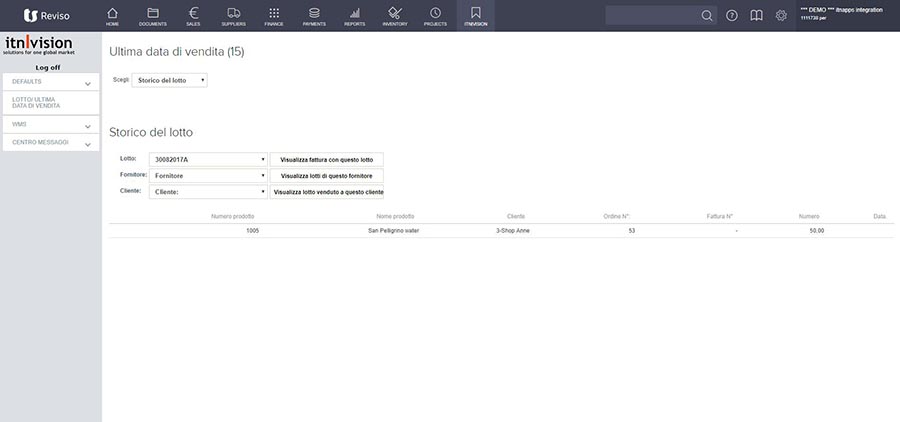Open the Projects clock icon

tap(435, 15)
